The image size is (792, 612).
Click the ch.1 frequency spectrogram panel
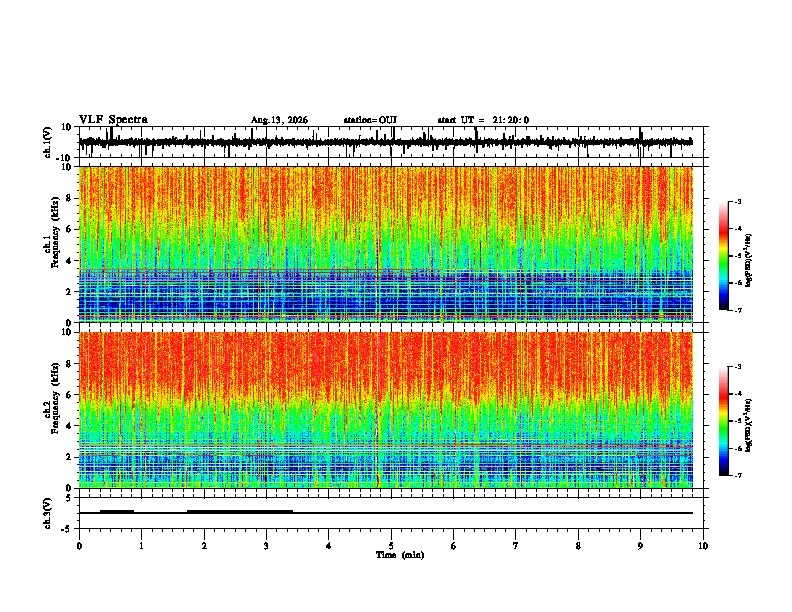click(385, 244)
